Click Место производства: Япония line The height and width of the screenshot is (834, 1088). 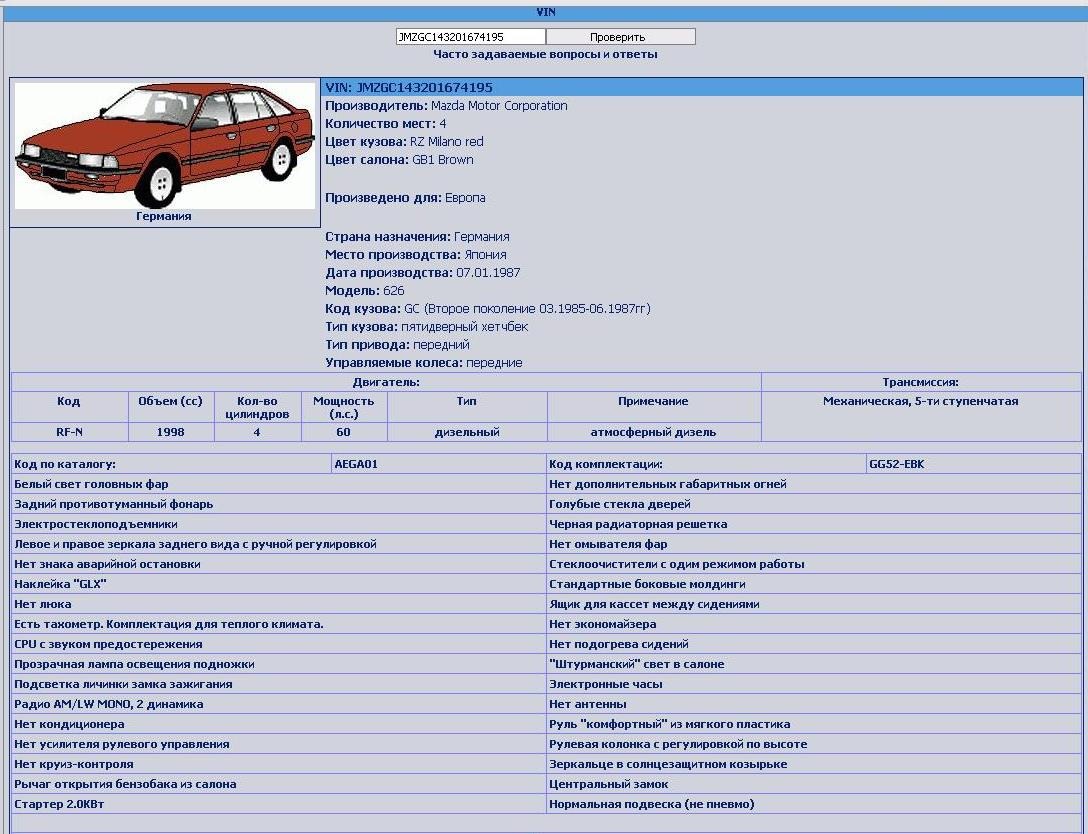coord(416,255)
